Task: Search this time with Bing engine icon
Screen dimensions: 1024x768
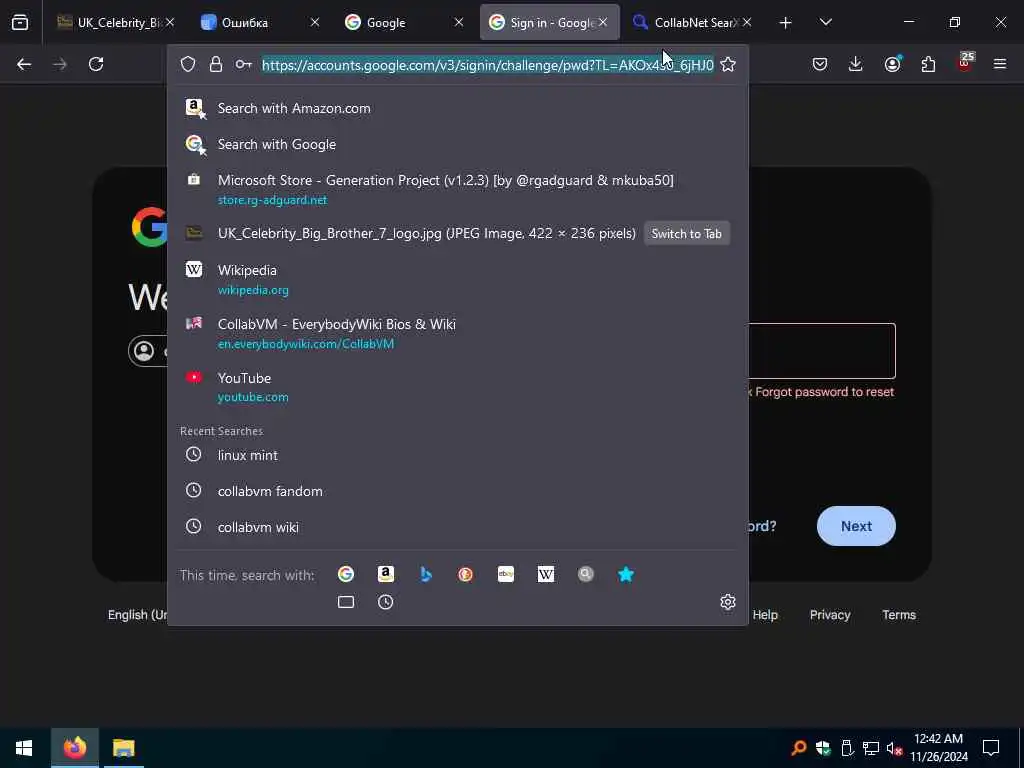Action: (x=426, y=574)
